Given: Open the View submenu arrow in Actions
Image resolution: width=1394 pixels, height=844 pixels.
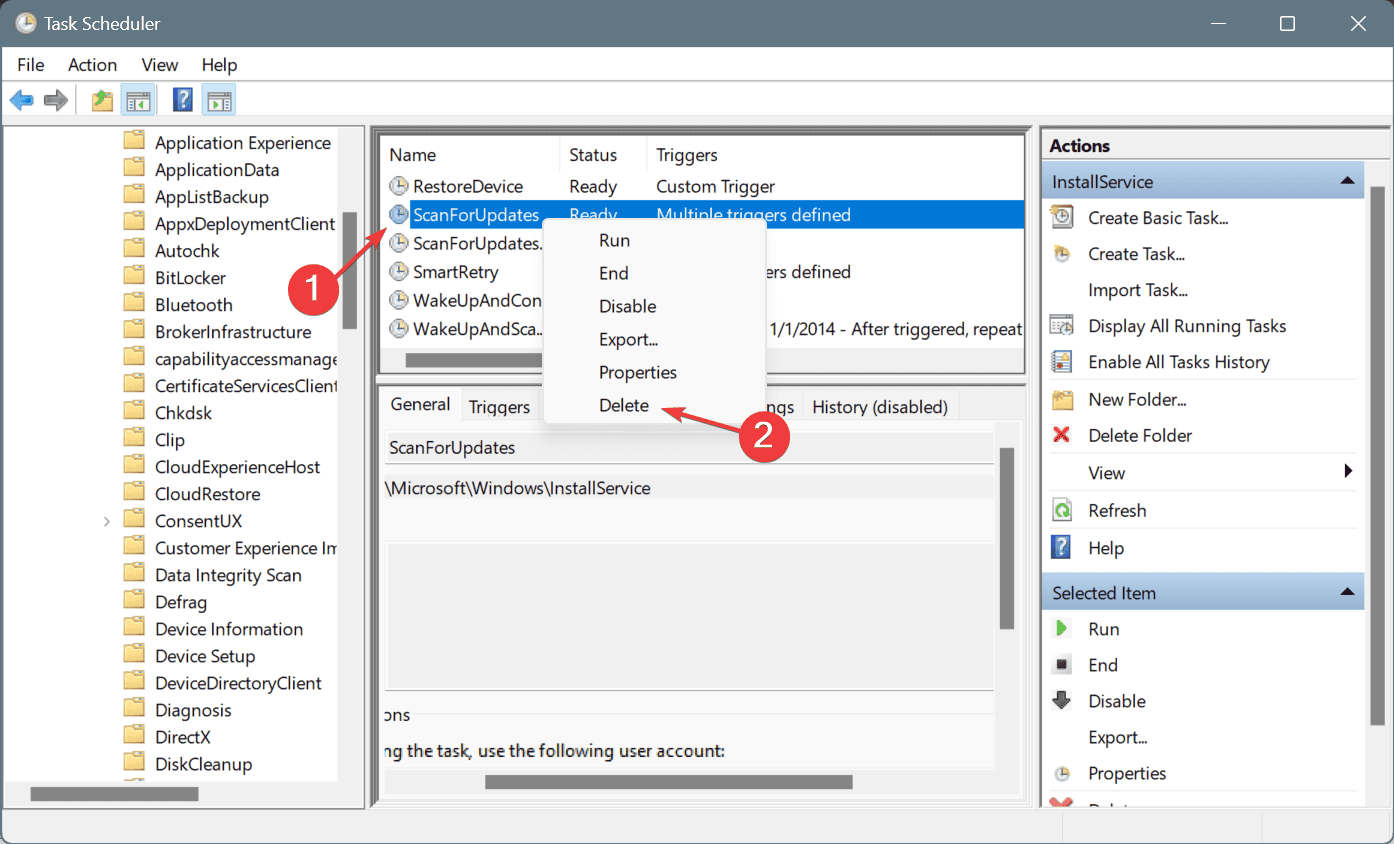Looking at the screenshot, I should (x=1348, y=472).
